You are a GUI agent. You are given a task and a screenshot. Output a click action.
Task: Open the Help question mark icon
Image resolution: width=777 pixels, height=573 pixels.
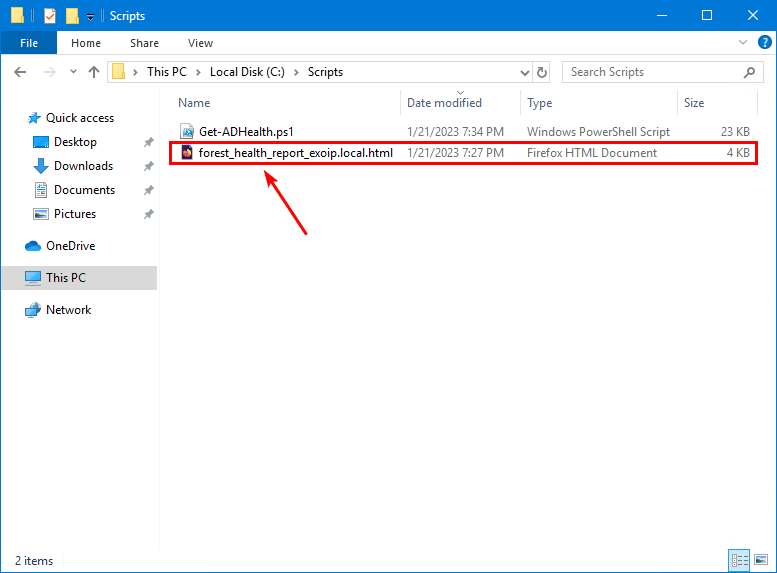pyautogui.click(x=765, y=43)
